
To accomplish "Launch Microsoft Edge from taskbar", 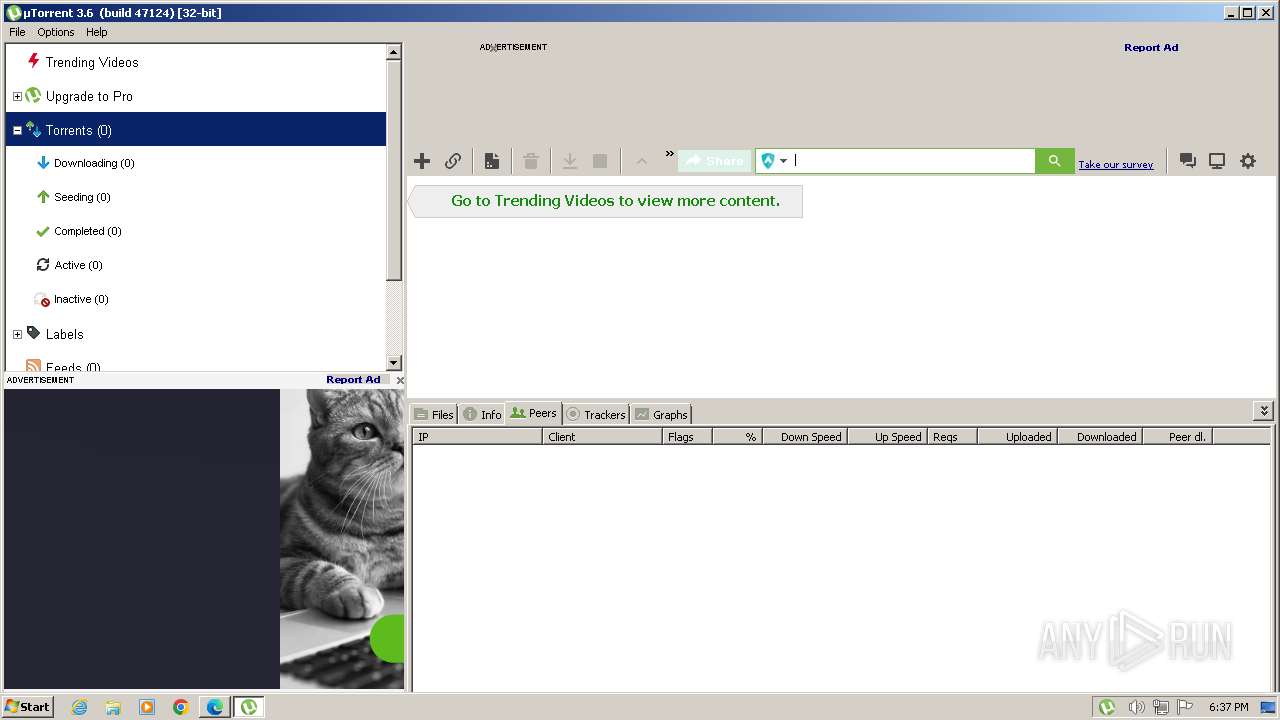I will coord(215,707).
